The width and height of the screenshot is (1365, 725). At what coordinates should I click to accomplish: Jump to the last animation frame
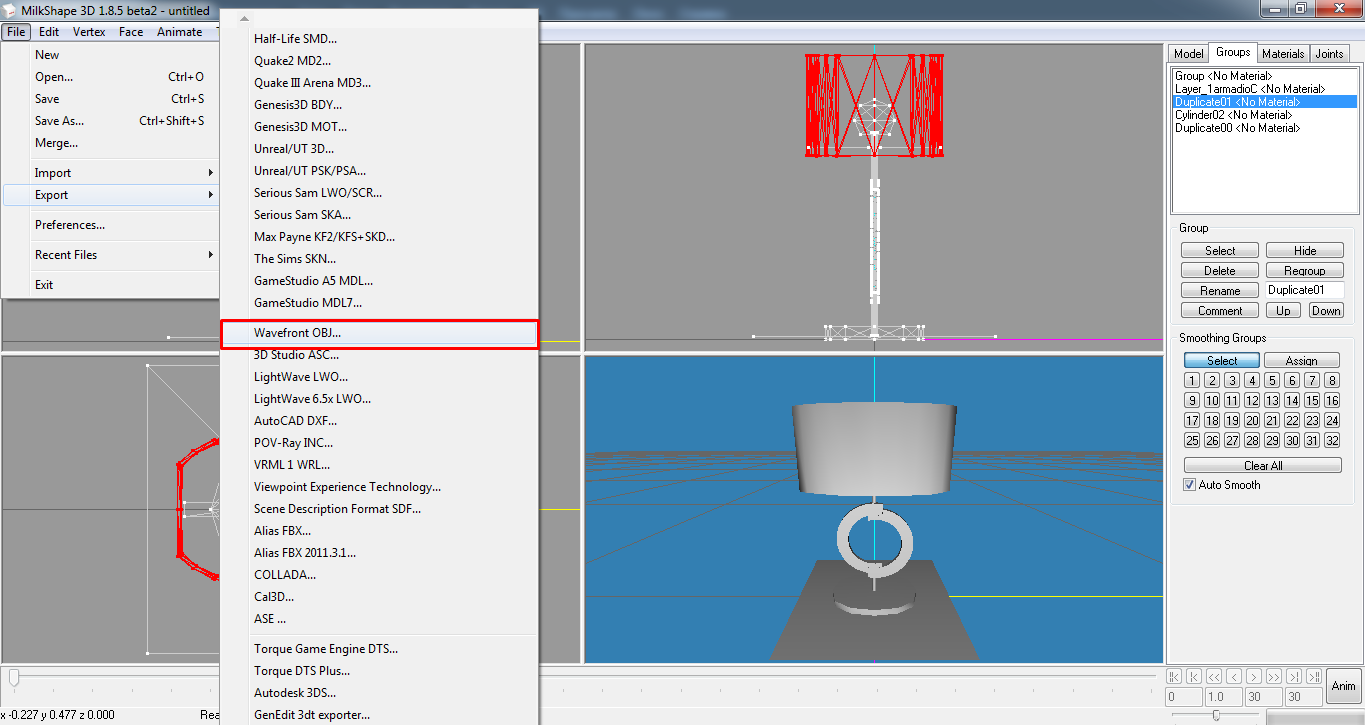(x=1314, y=677)
